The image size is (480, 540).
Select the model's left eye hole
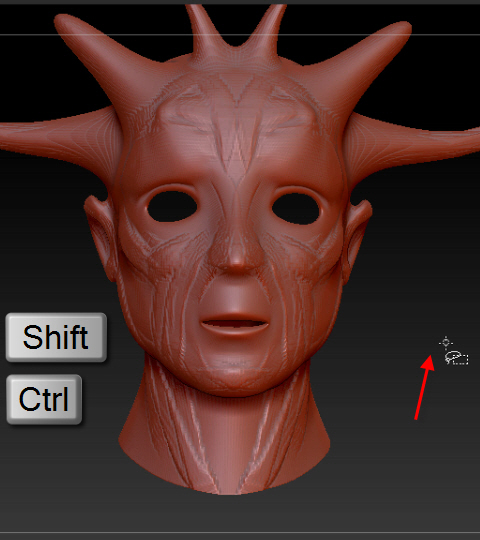tap(172, 206)
